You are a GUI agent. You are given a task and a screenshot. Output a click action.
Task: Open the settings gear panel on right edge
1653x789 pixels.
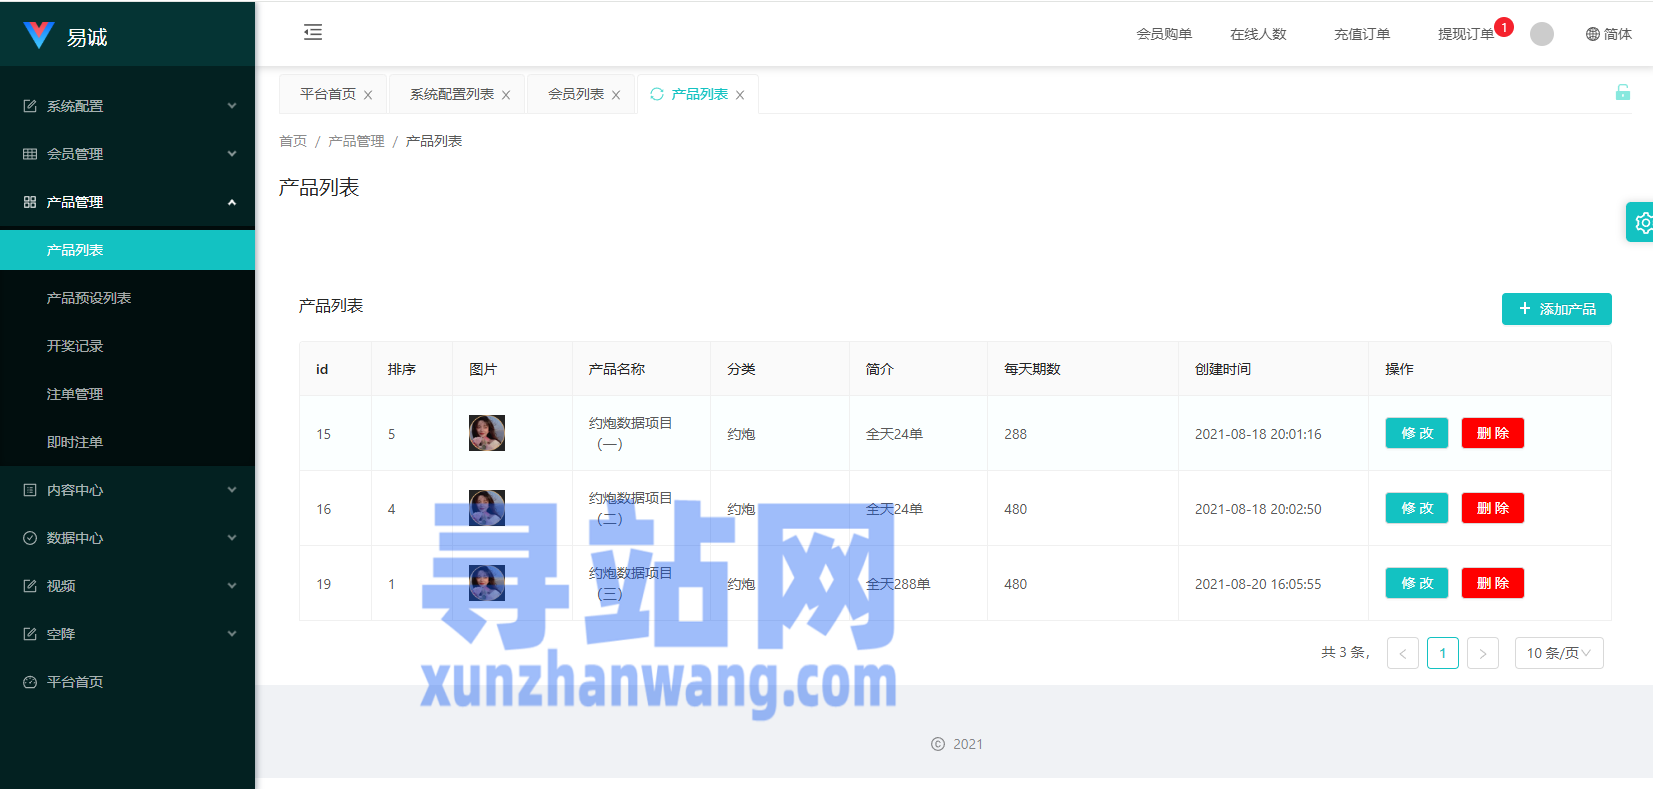coord(1641,223)
